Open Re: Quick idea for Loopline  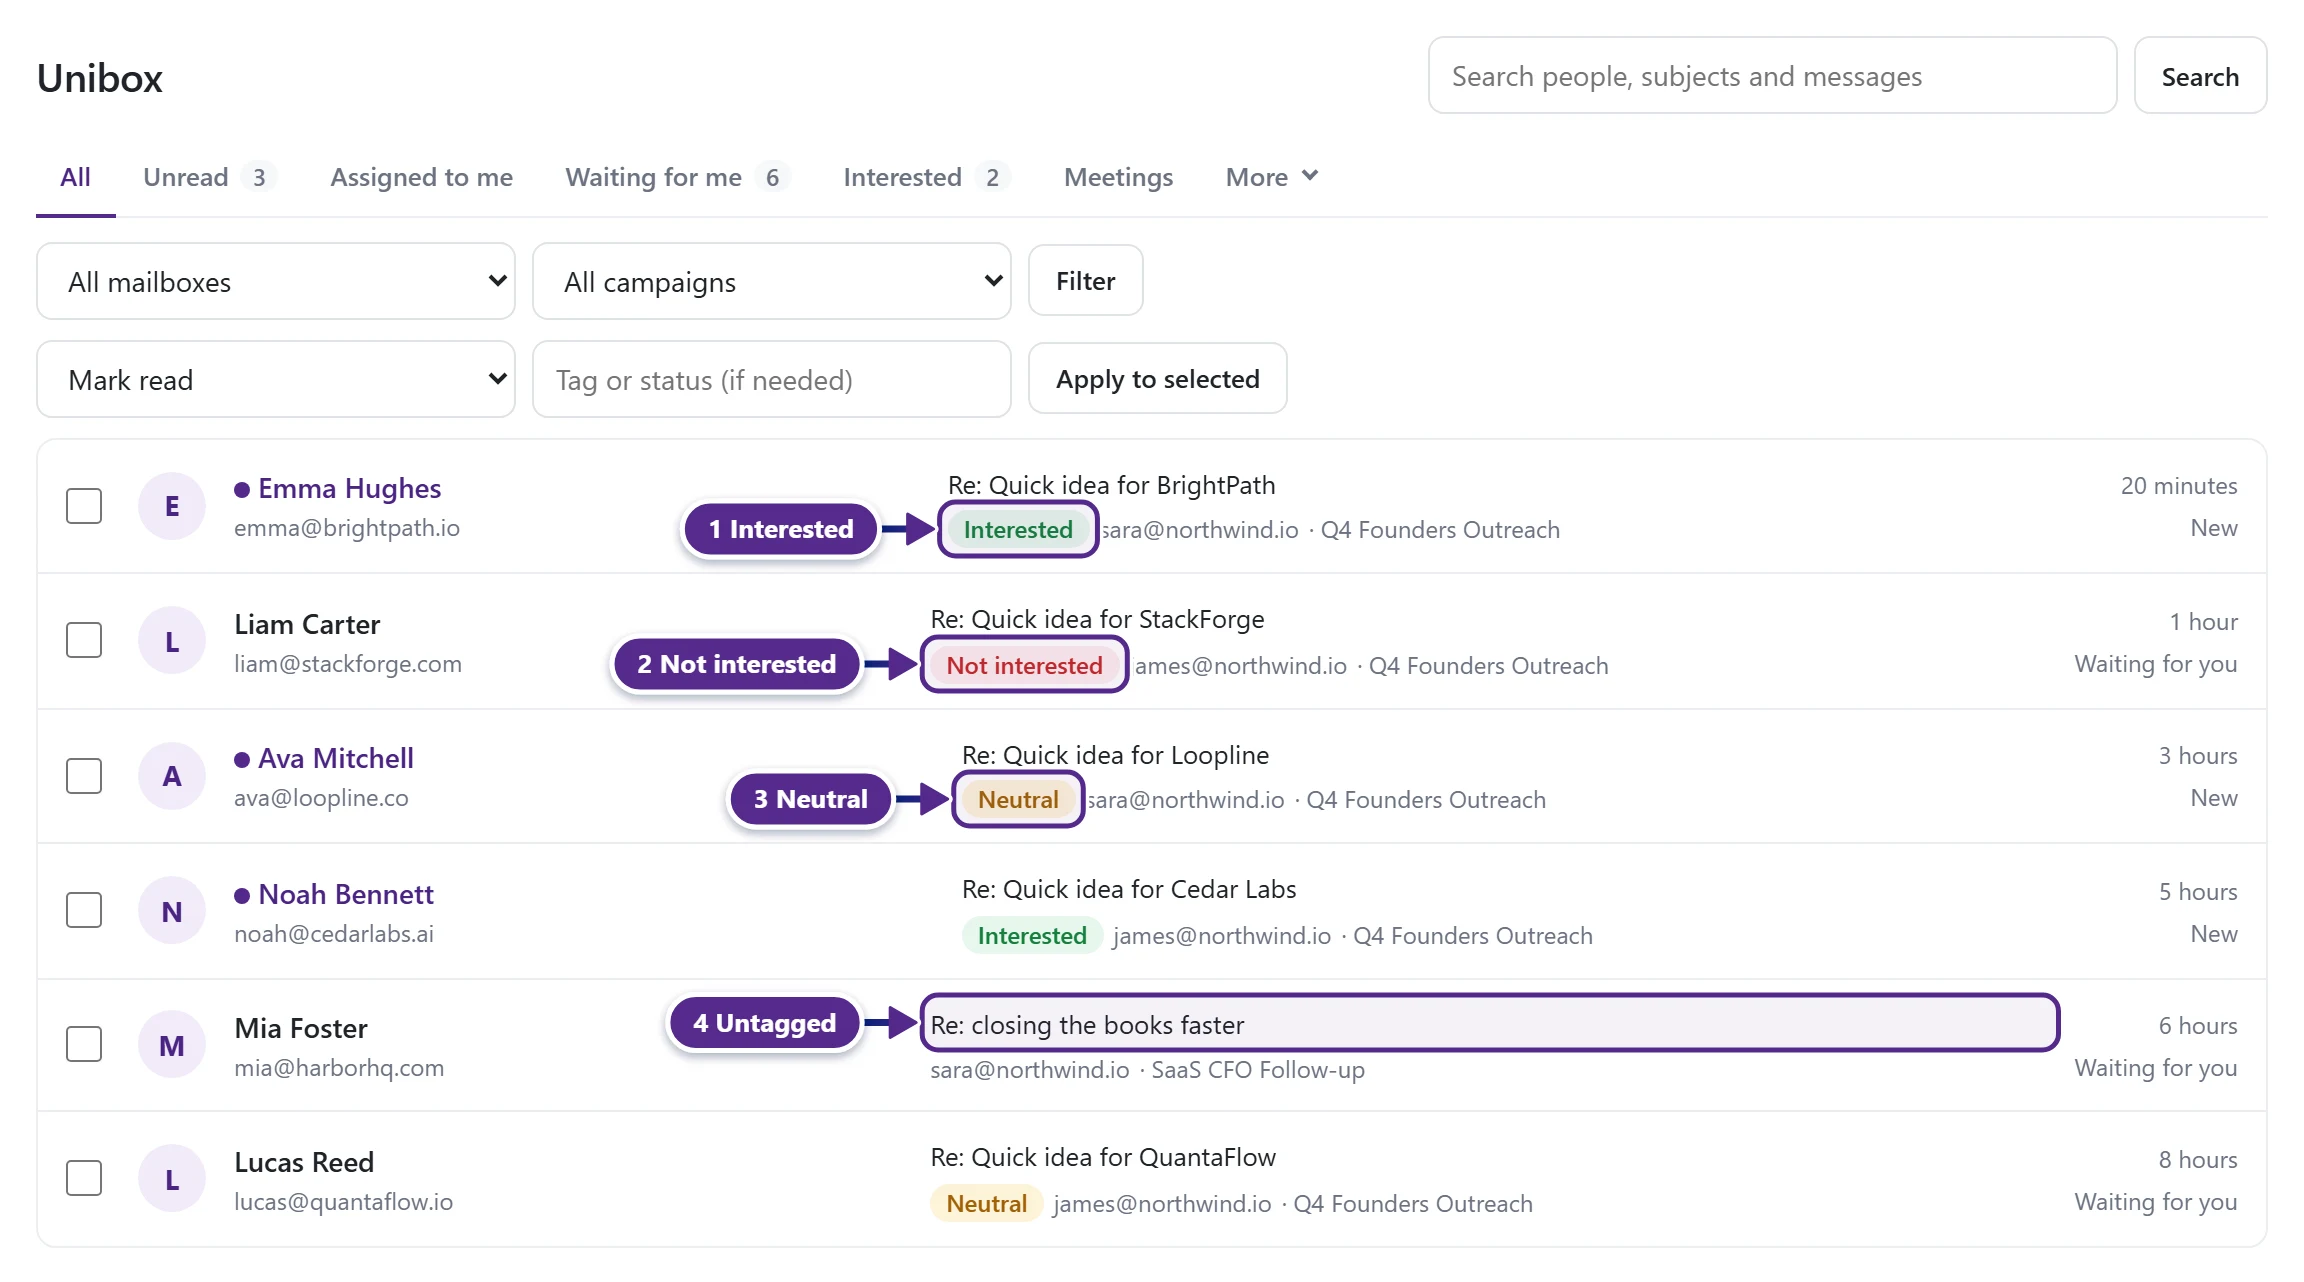coord(1115,755)
